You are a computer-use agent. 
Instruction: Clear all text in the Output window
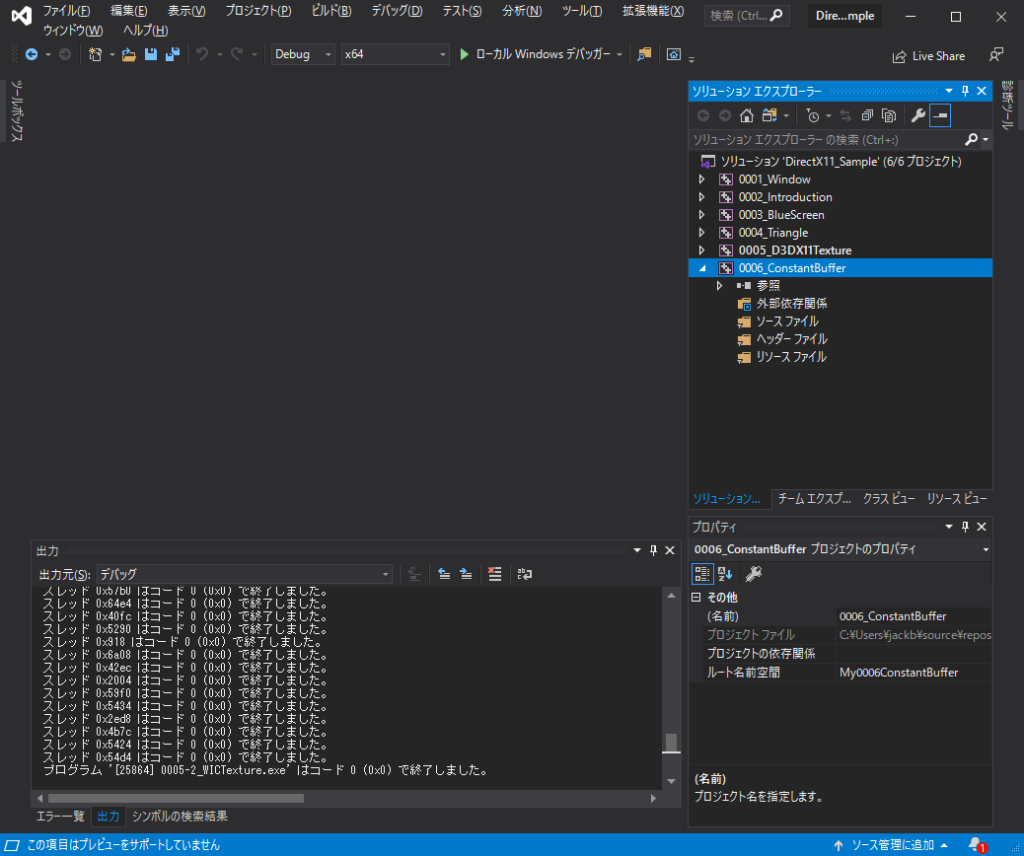pos(495,573)
